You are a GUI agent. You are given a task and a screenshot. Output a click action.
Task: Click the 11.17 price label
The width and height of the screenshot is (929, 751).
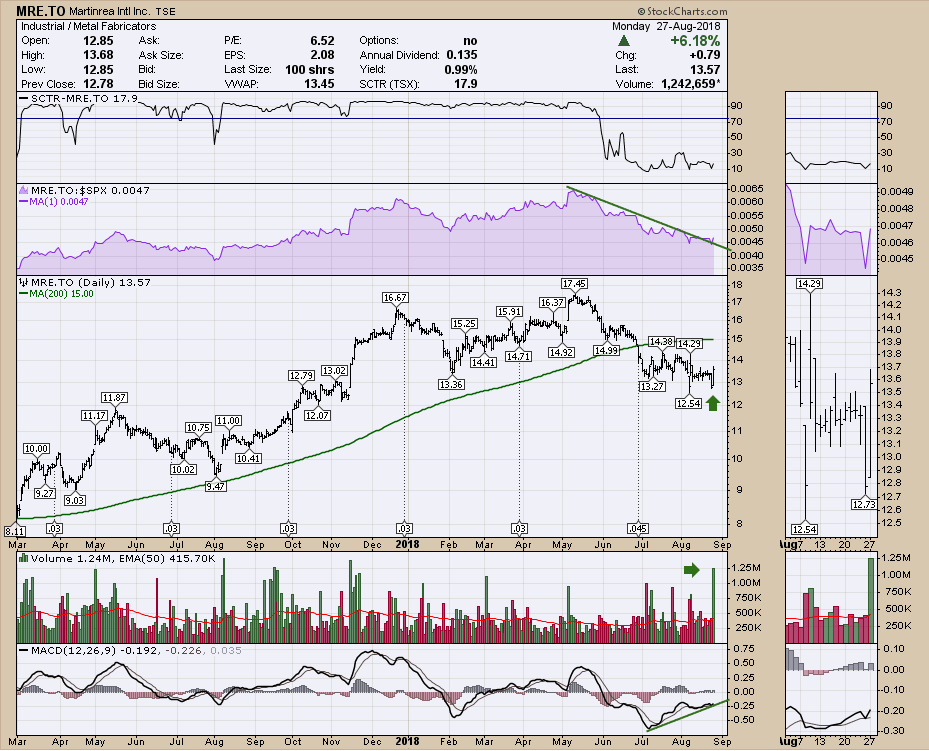pos(94,416)
